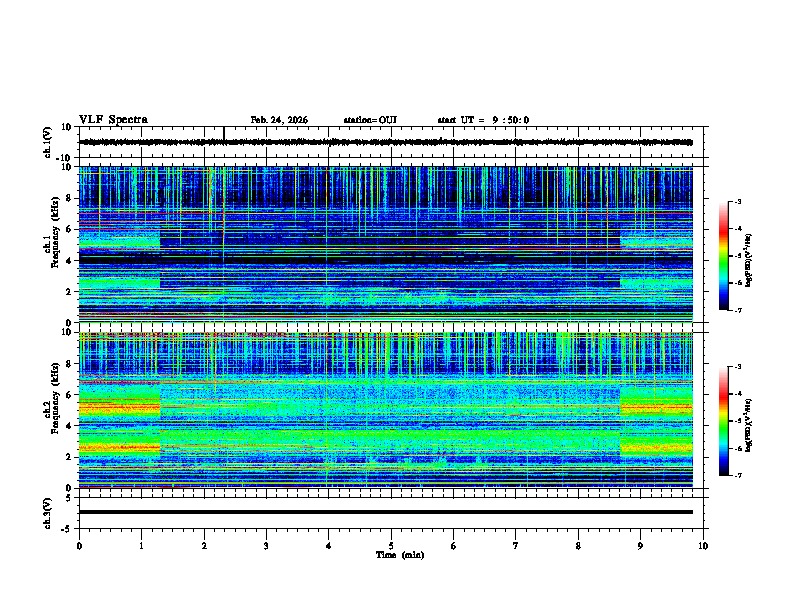Click time axis tick label "8"
The width and height of the screenshot is (792, 612).
(578, 546)
